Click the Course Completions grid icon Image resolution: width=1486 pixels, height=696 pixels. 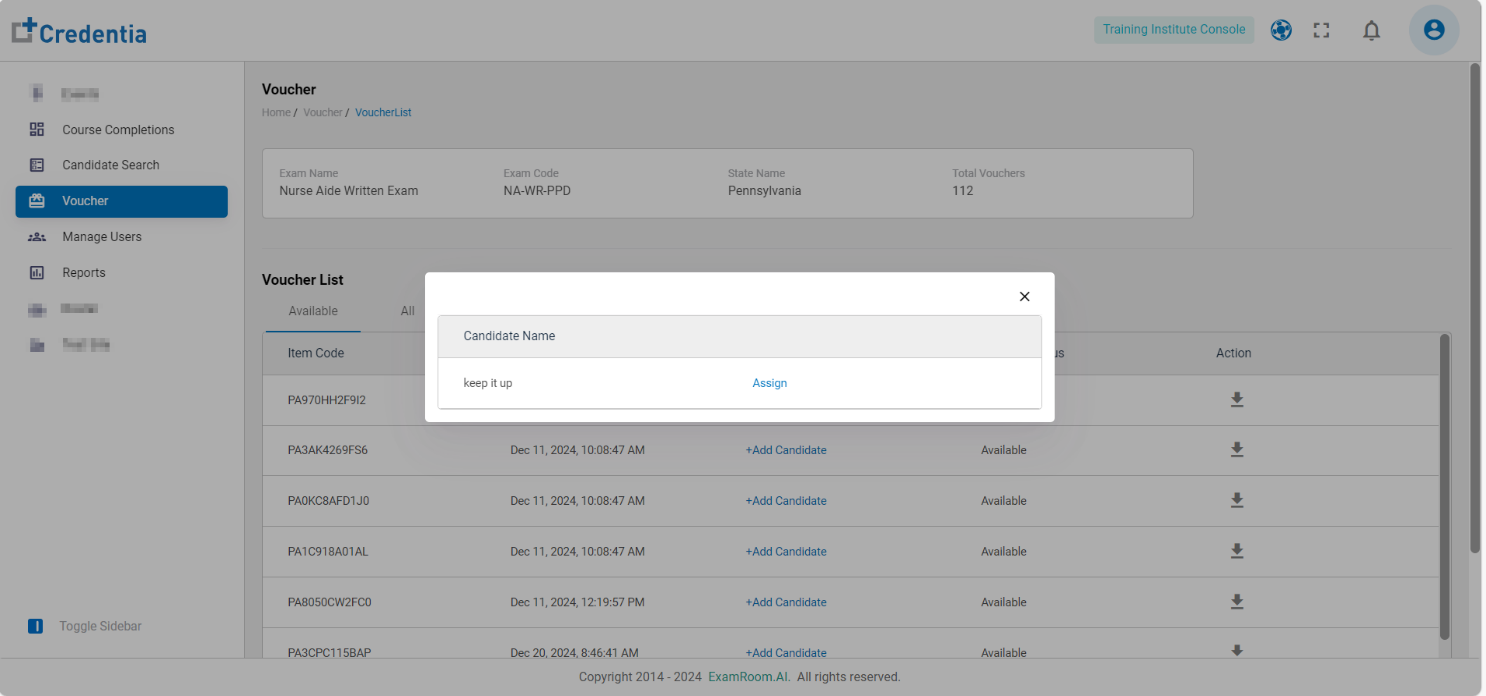[37, 129]
